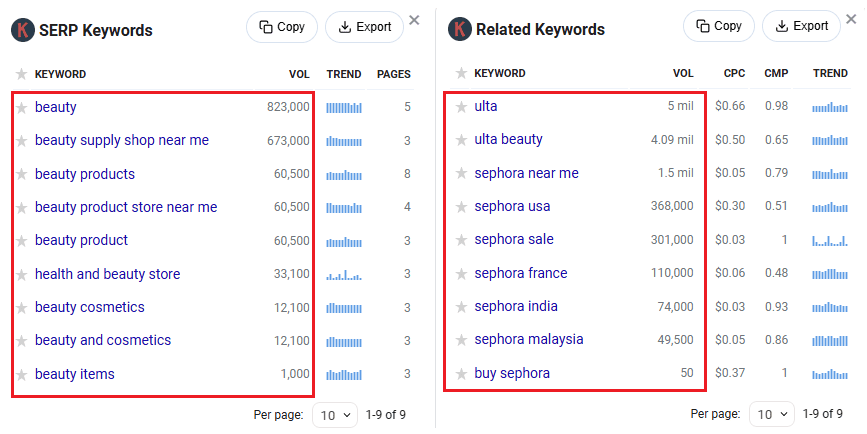Screen dimensions: 867x434
Task: Star the 'buy sephora' keyword
Action: (x=461, y=373)
